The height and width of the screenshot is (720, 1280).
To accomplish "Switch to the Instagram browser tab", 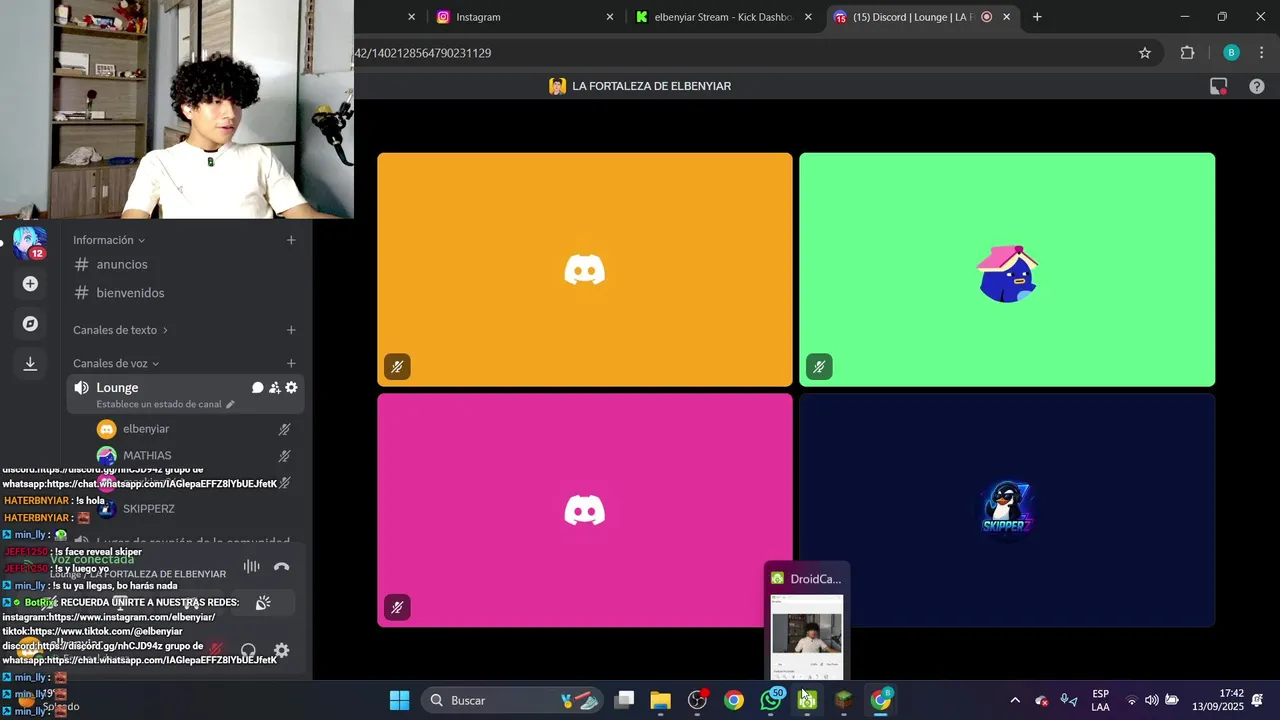I will click(525, 17).
